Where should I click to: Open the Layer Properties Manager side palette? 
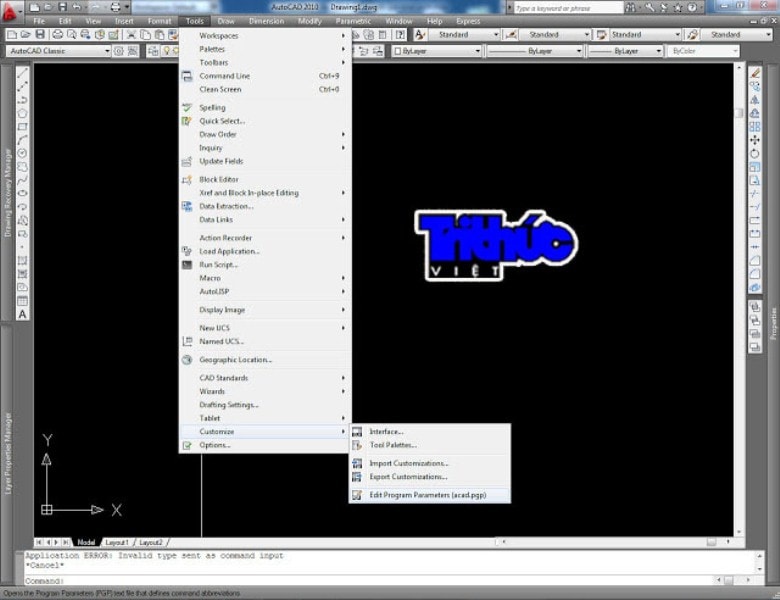(7, 453)
